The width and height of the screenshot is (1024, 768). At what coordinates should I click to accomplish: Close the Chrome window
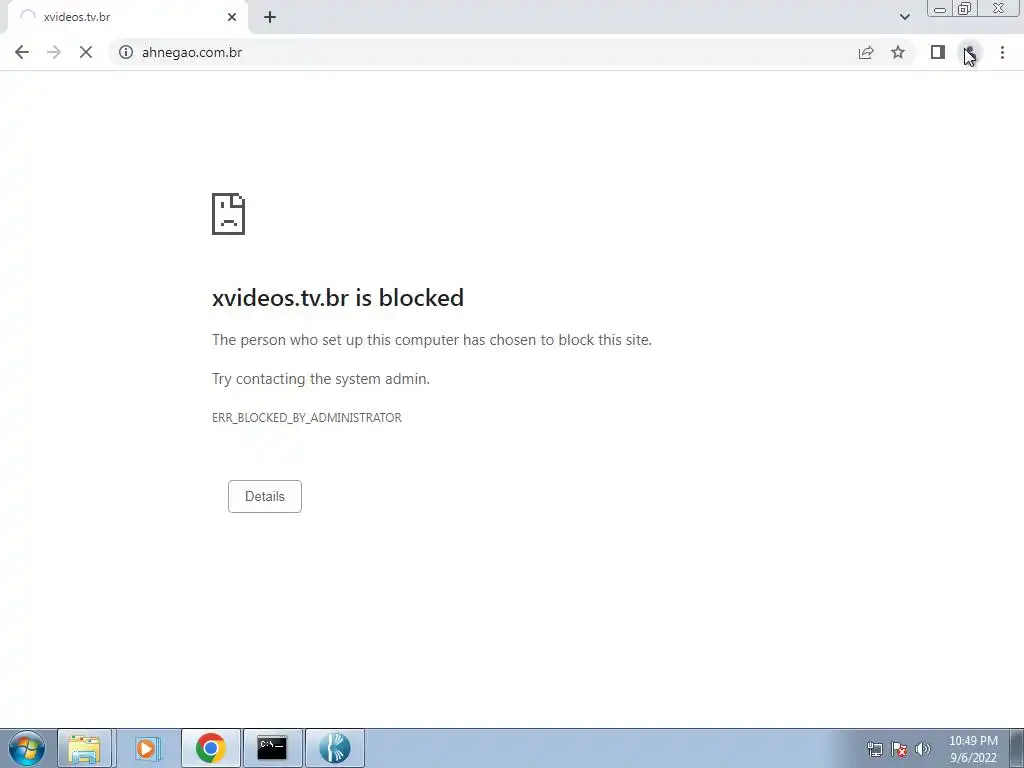coord(999,9)
